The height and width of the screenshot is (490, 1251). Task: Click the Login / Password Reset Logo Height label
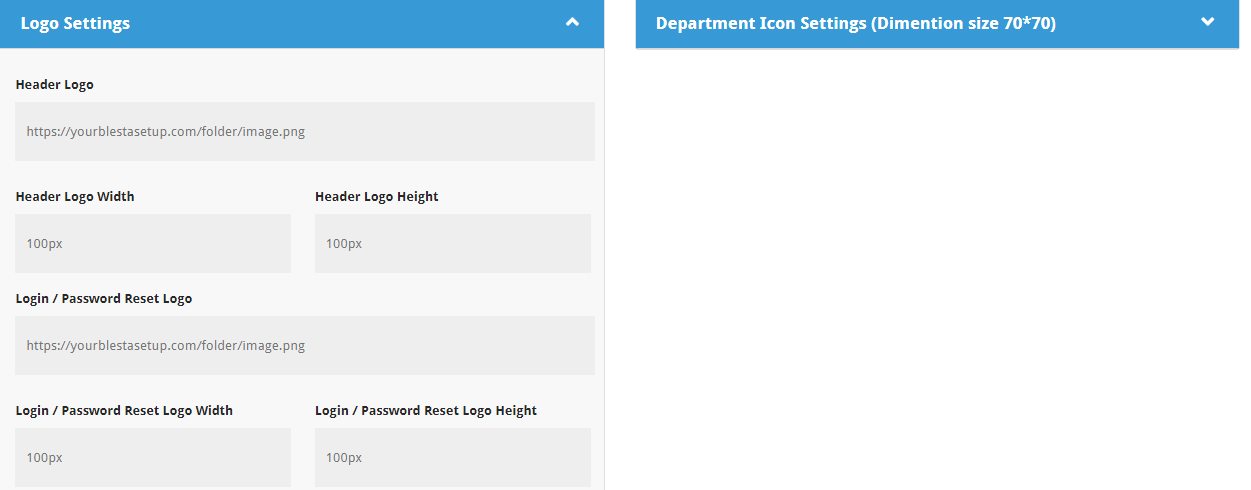pos(425,411)
